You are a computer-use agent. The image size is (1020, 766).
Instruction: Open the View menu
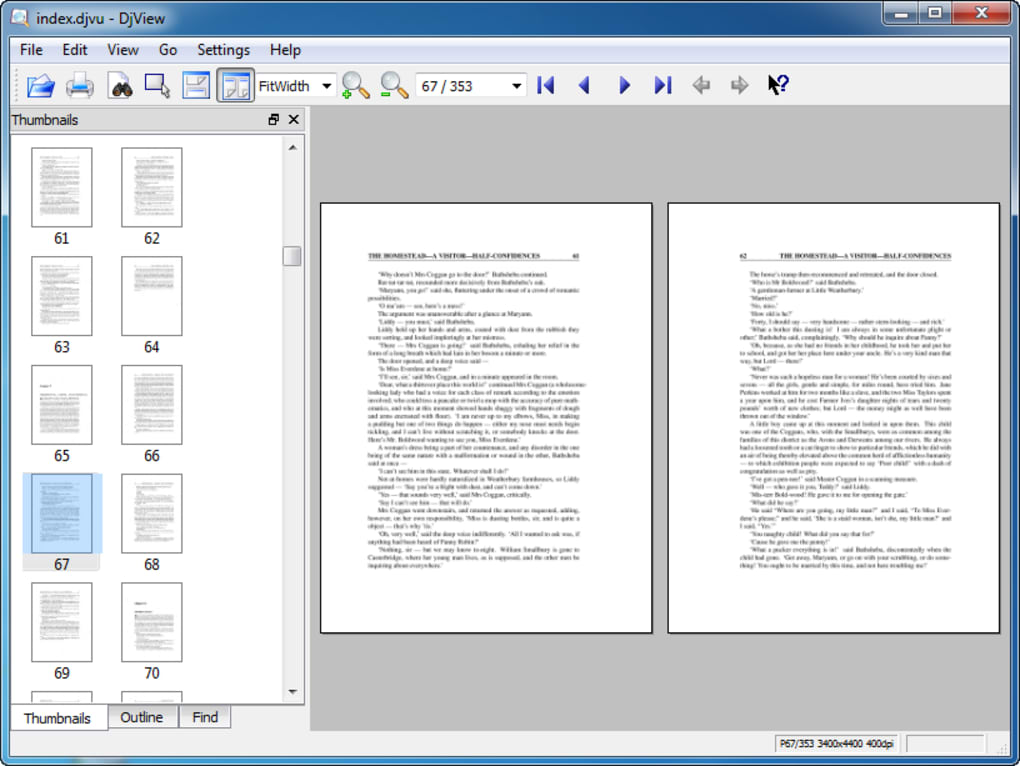pos(123,50)
